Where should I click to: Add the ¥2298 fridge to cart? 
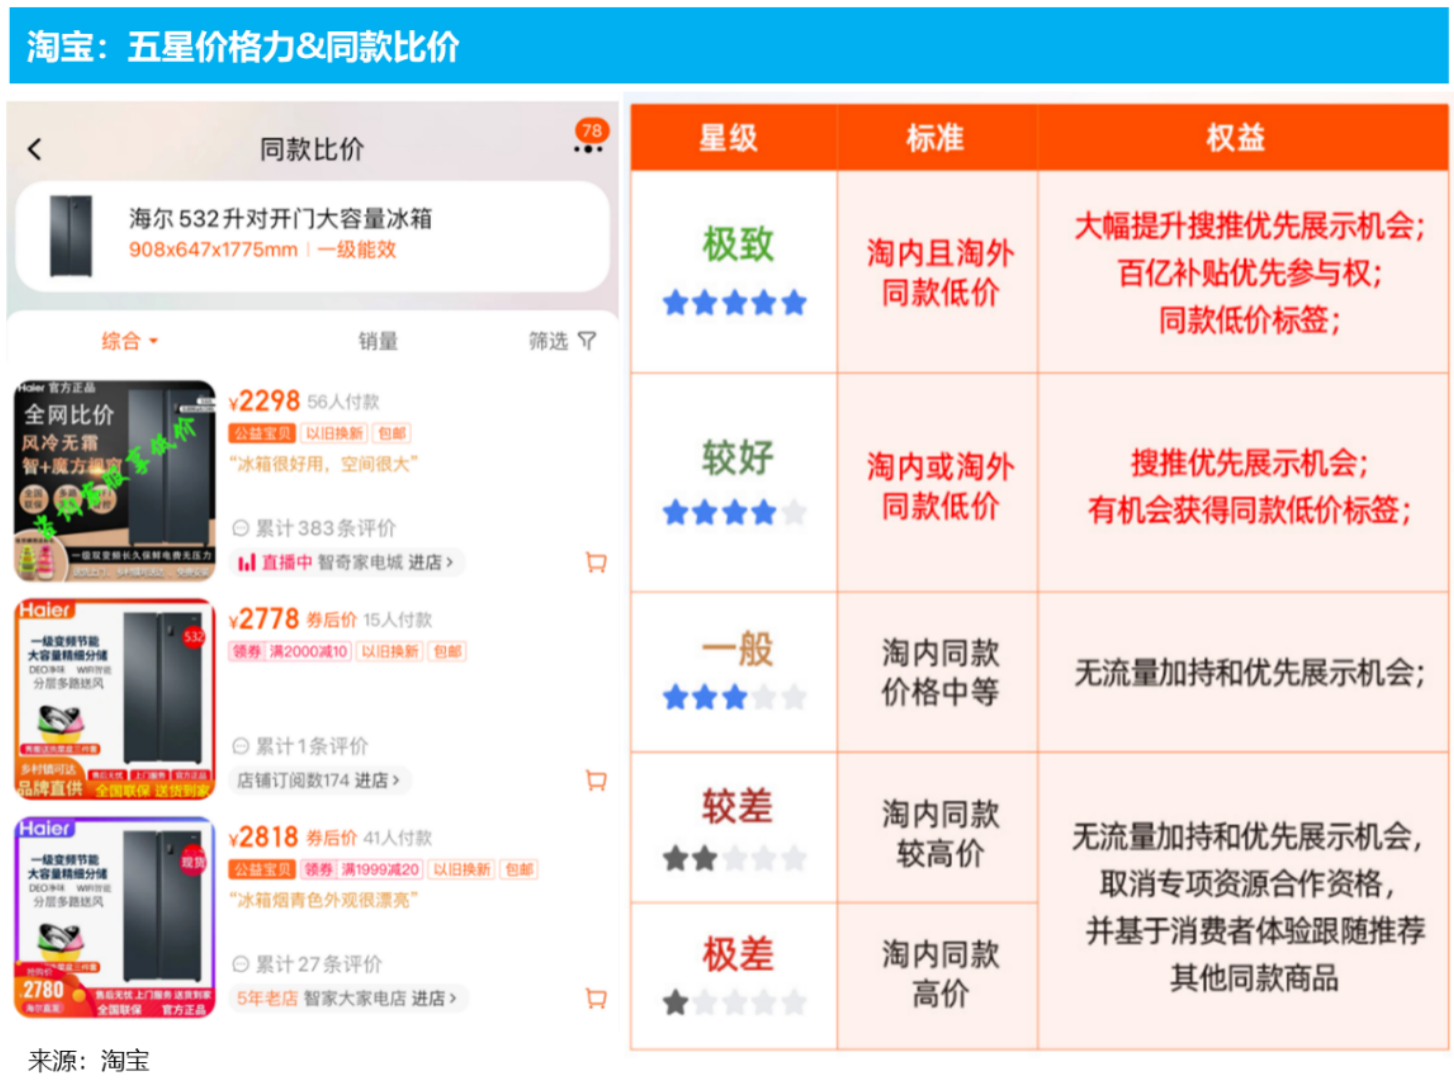pos(596,563)
